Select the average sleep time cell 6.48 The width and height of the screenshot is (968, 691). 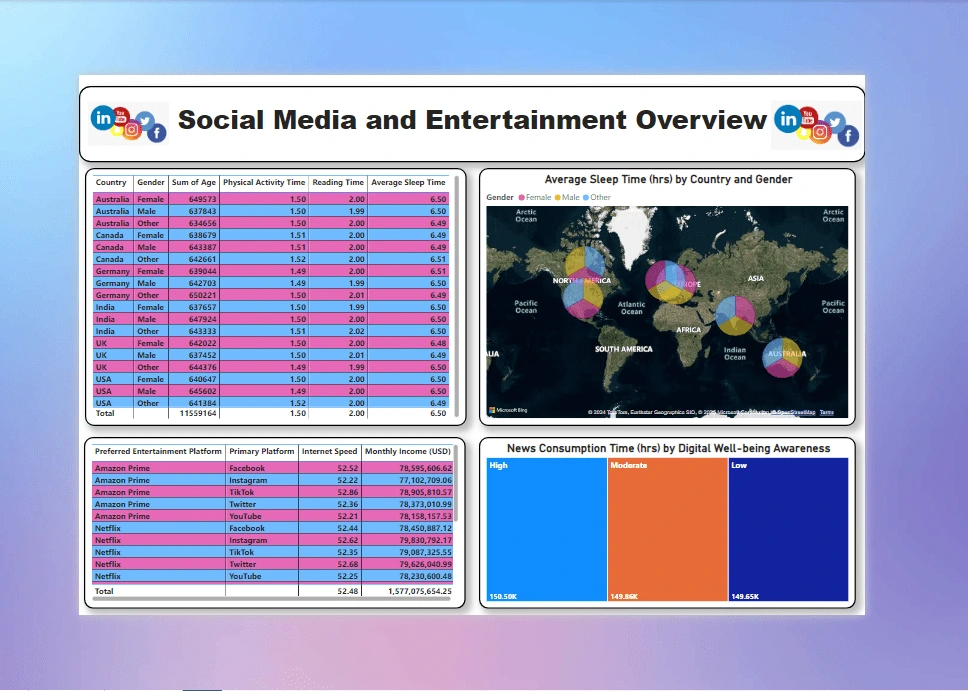tap(408, 343)
